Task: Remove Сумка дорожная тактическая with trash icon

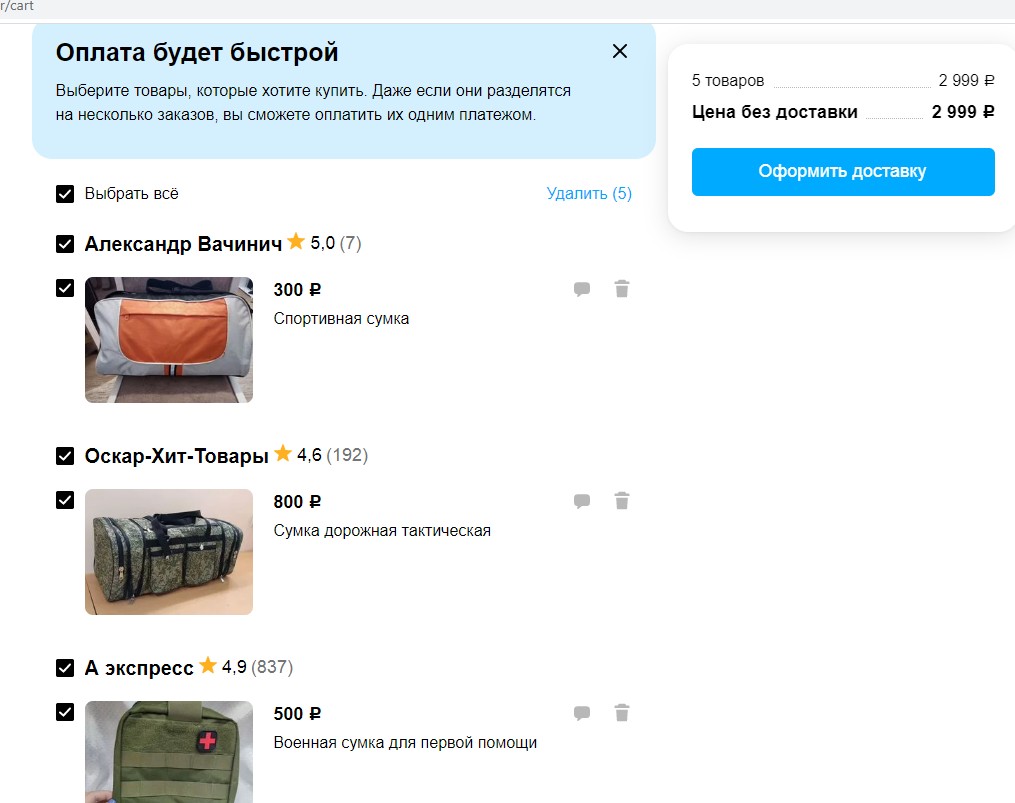Action: [622, 502]
